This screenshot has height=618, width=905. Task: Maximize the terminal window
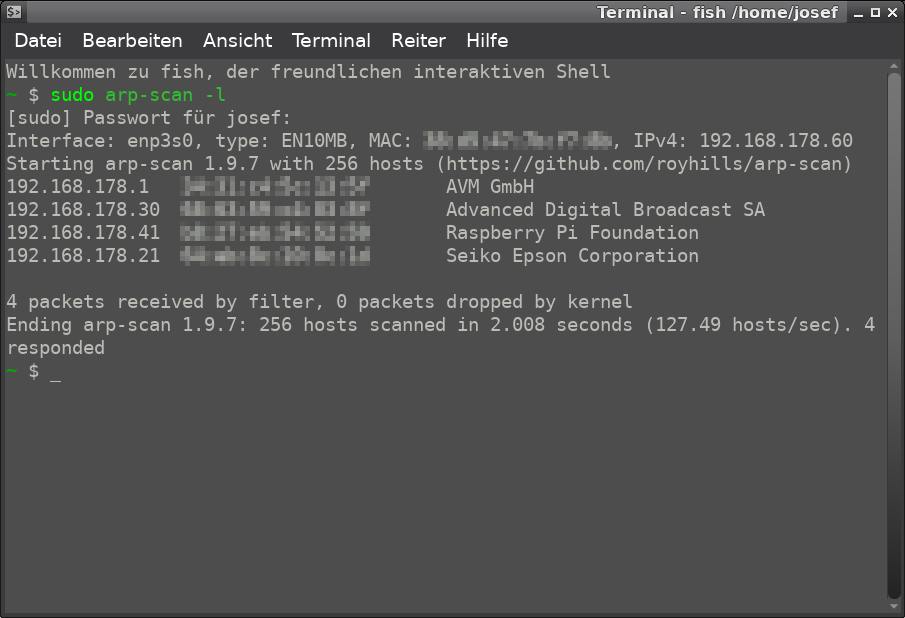pyautogui.click(x=875, y=13)
